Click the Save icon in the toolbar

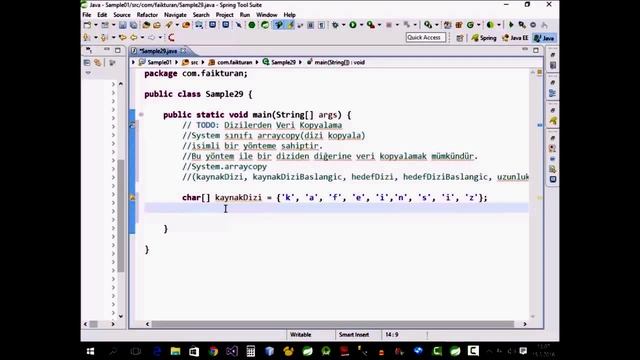pos(122,25)
